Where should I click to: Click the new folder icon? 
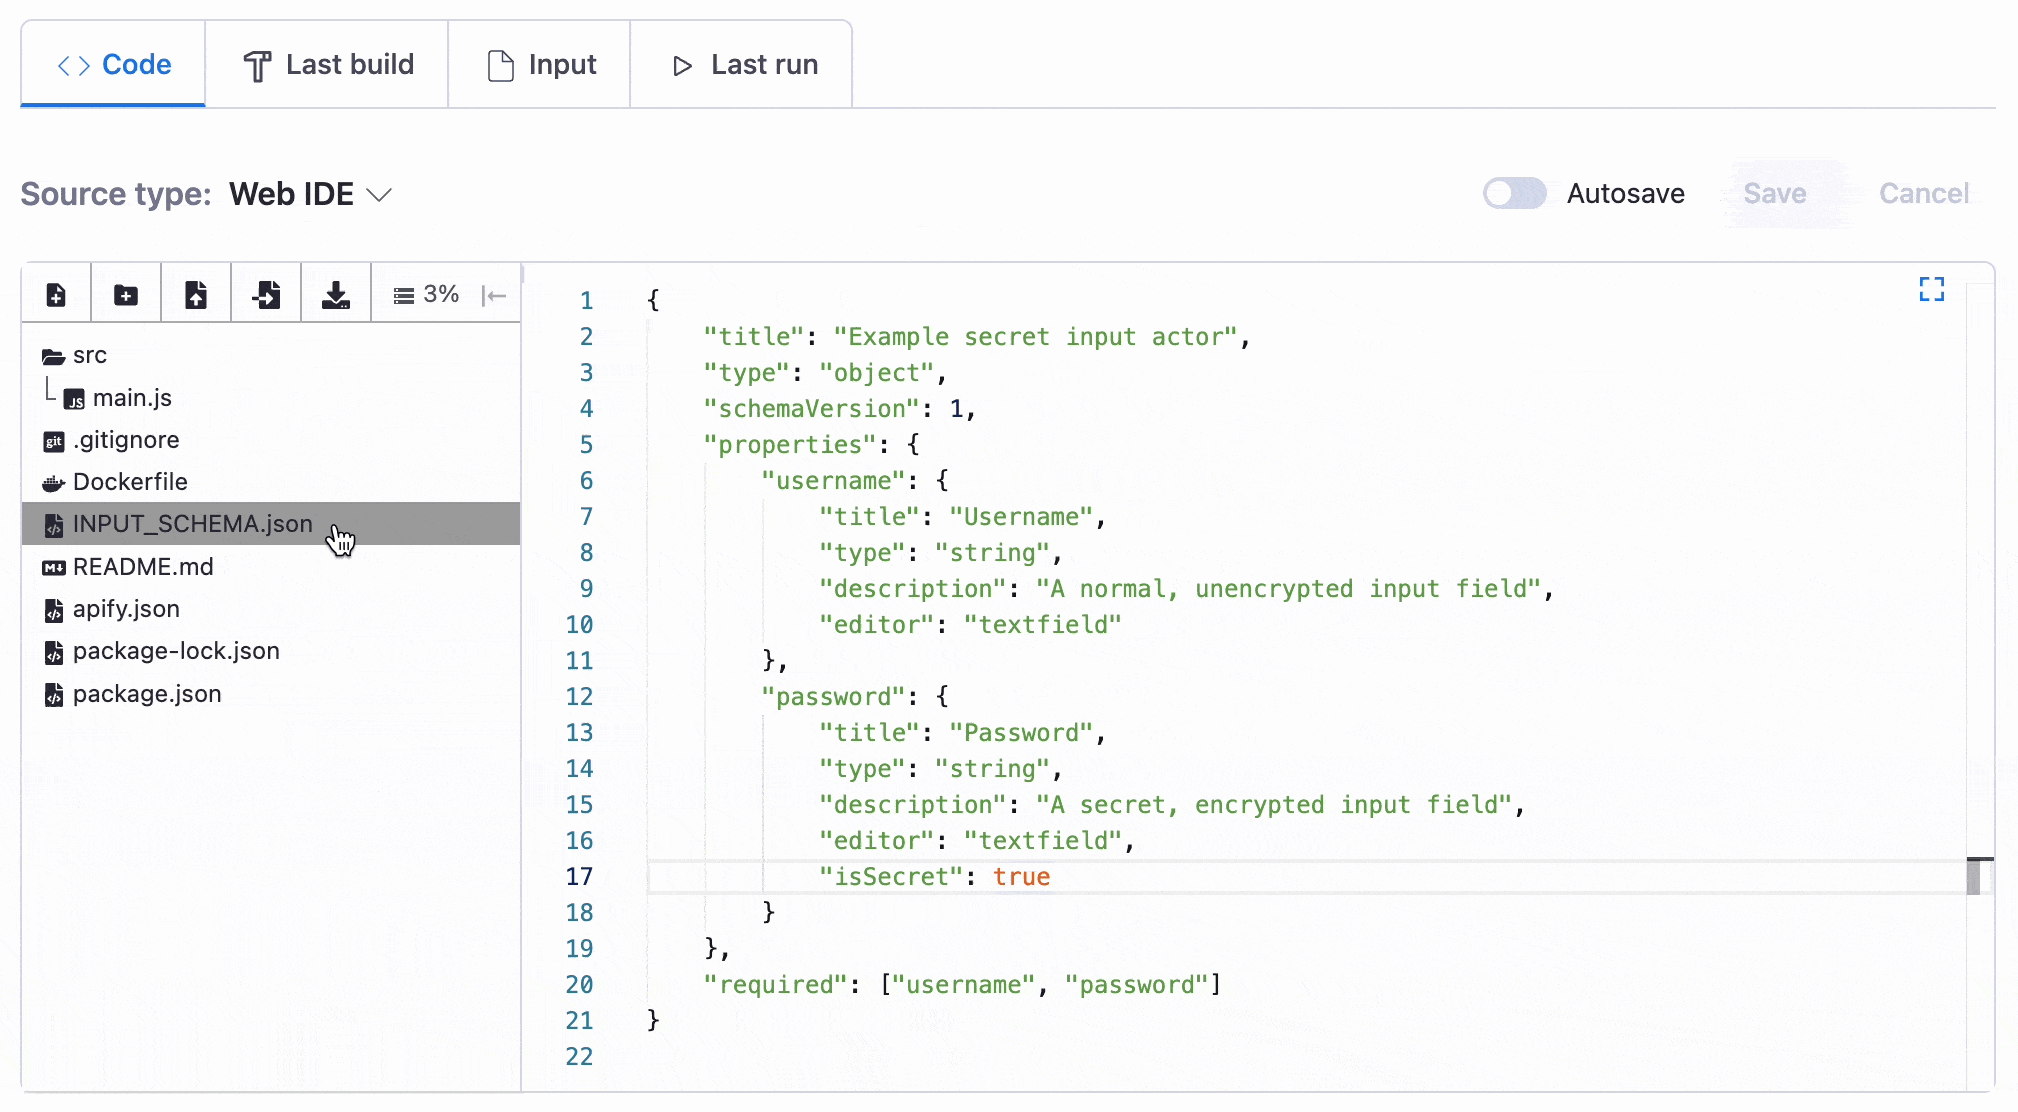pos(126,295)
